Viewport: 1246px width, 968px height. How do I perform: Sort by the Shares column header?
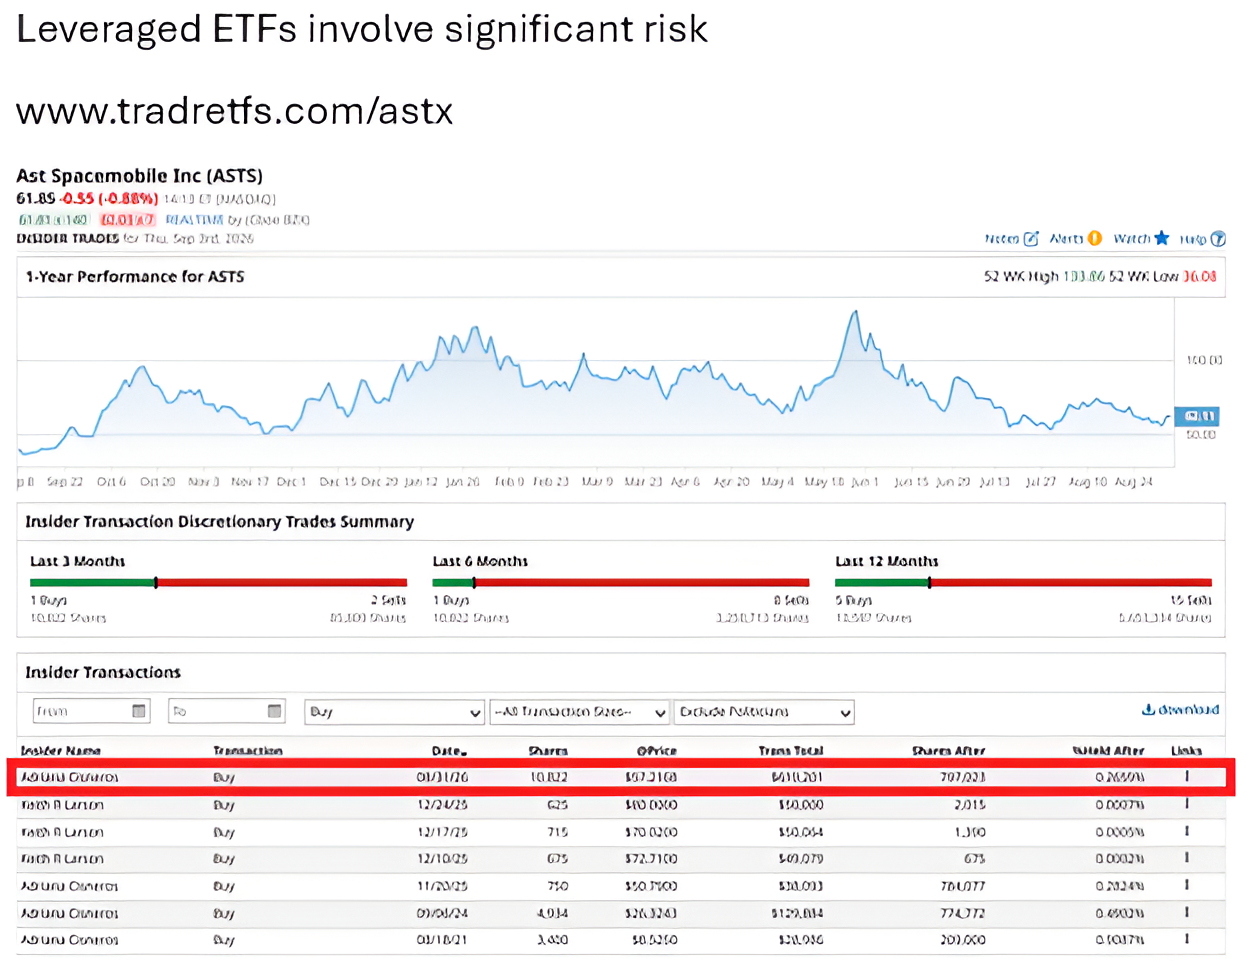click(x=548, y=750)
